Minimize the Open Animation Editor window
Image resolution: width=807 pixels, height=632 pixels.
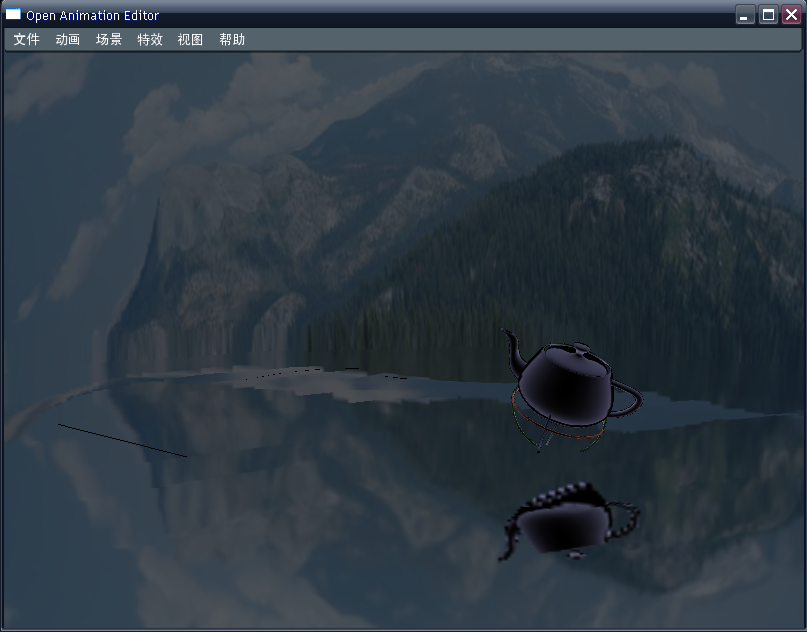(x=745, y=15)
